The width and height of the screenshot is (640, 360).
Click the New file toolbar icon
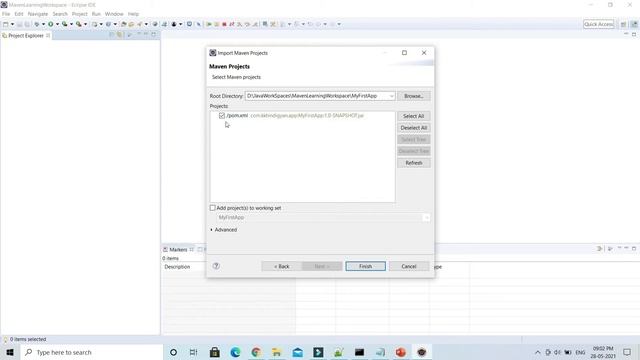(x=6, y=24)
